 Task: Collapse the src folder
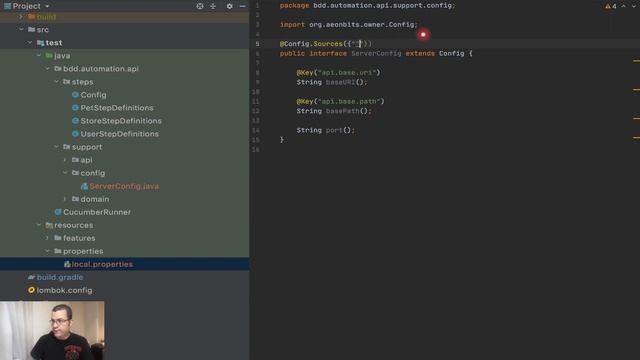tap(21, 29)
